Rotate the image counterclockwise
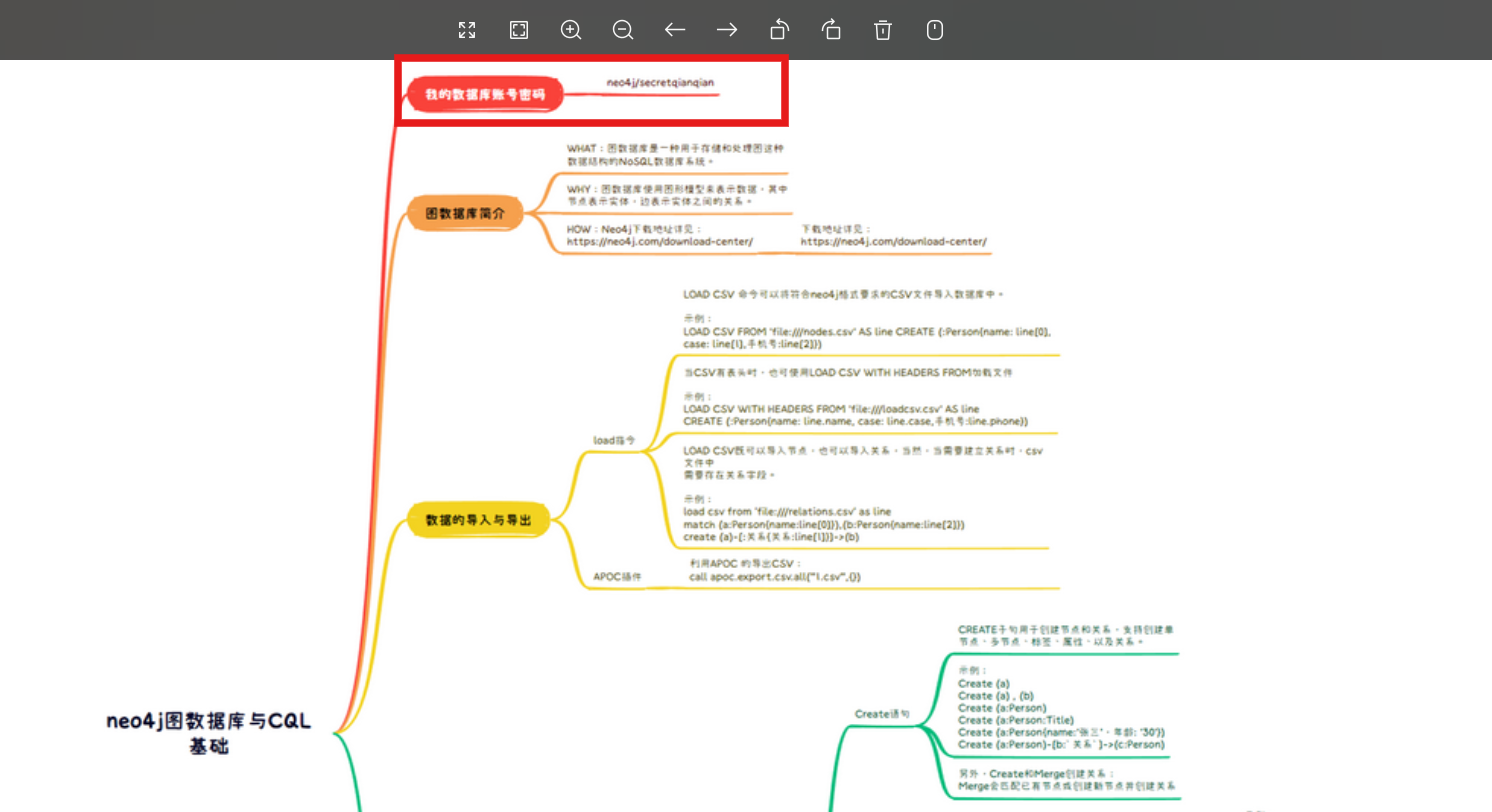Screen dimensions: 1492x812 pyautogui.click(x=779, y=30)
